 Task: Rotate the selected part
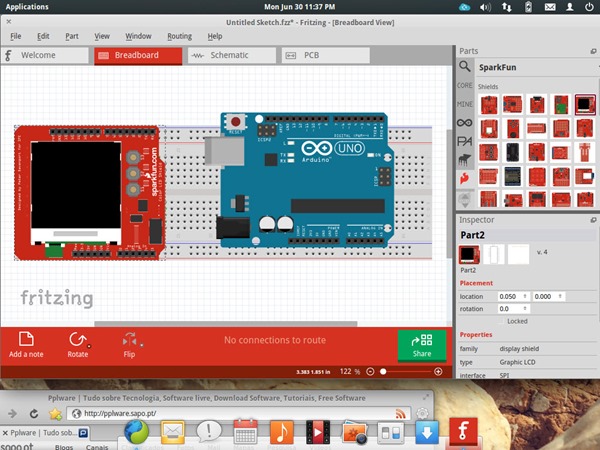click(78, 345)
